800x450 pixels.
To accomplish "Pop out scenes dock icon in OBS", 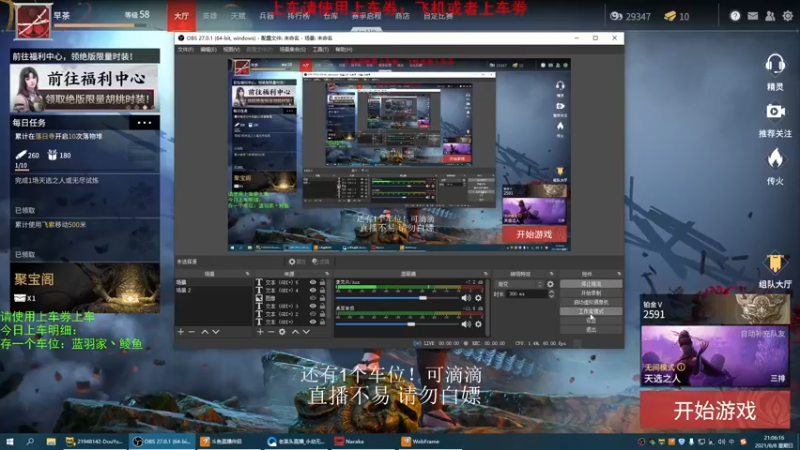I will tap(247, 274).
